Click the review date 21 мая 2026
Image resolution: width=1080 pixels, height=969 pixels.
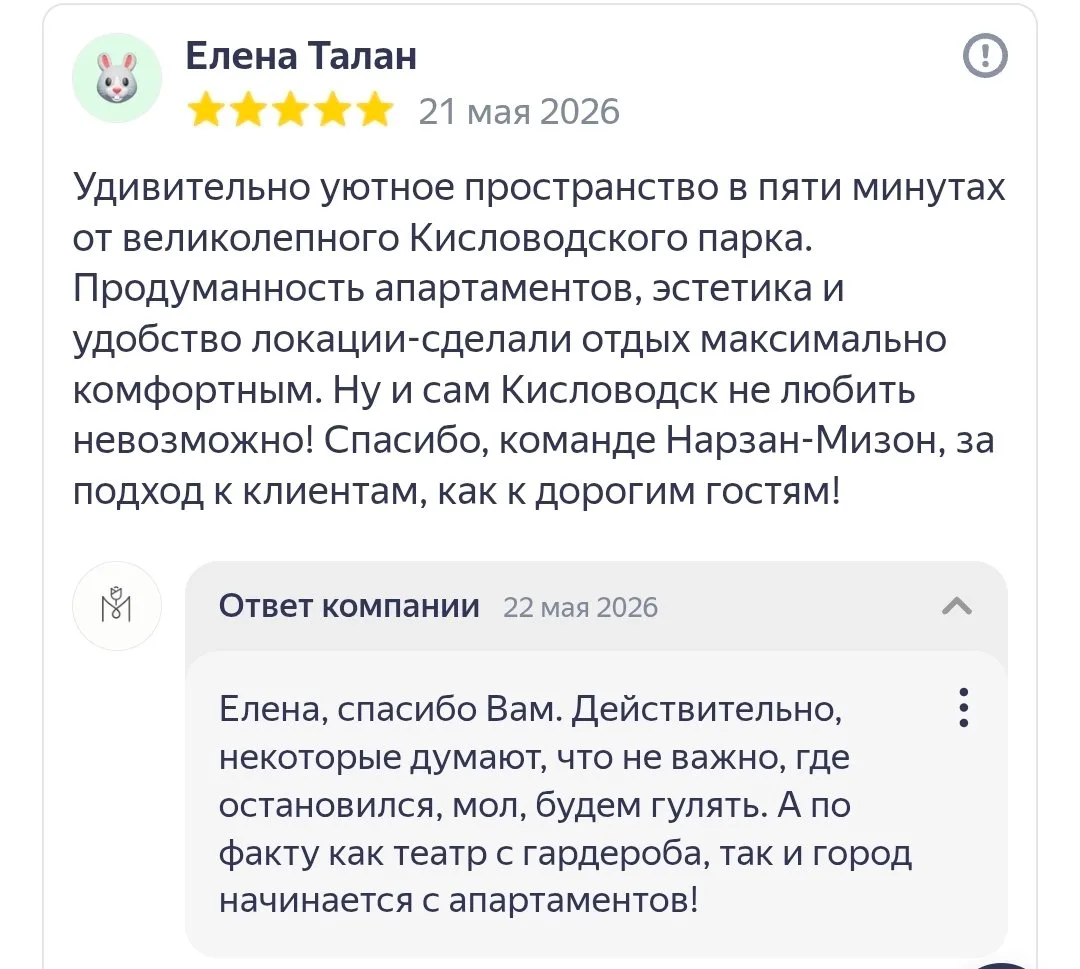click(519, 112)
